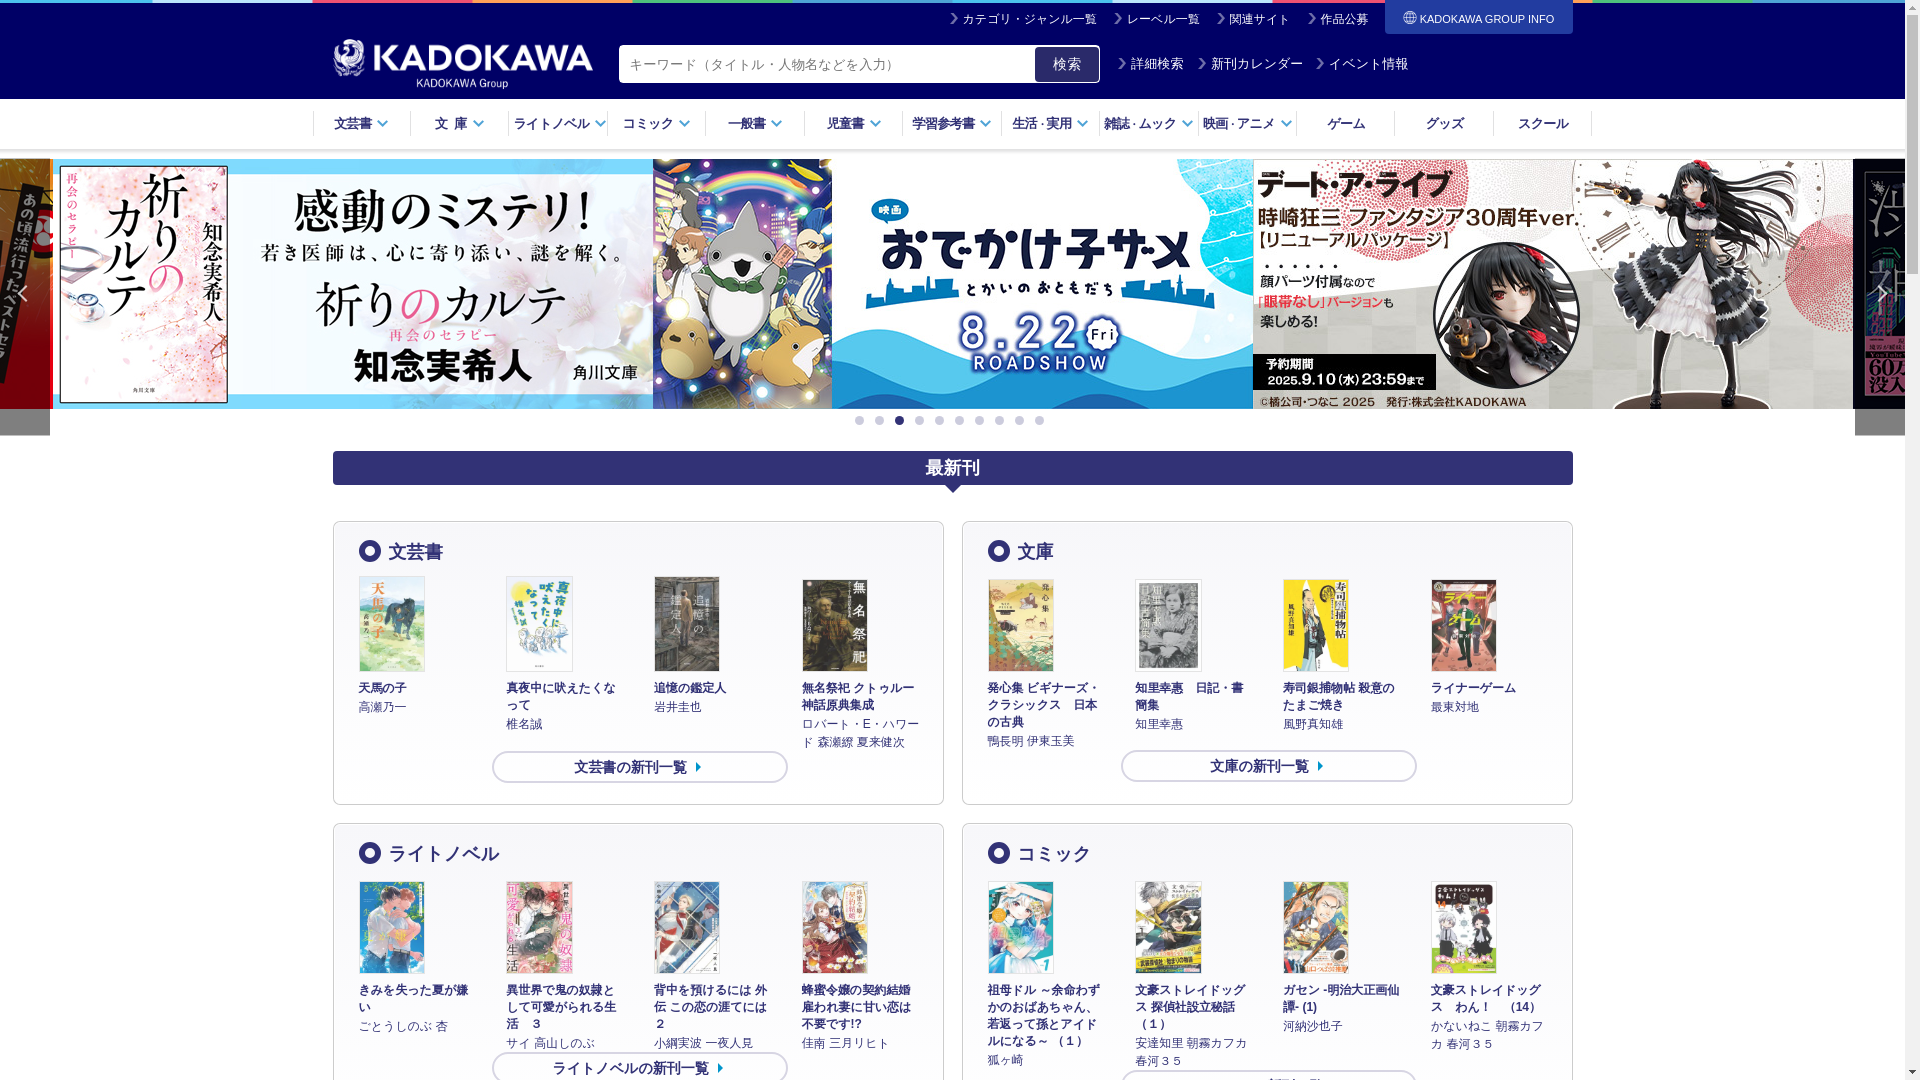
Task: Open KADOKAWA GROUP INFO globe link
Action: 1478,18
